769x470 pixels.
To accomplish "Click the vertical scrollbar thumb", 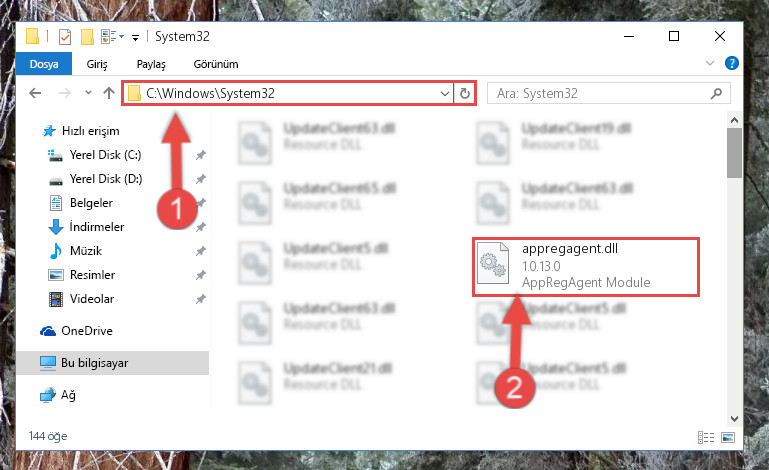I will [x=734, y=153].
